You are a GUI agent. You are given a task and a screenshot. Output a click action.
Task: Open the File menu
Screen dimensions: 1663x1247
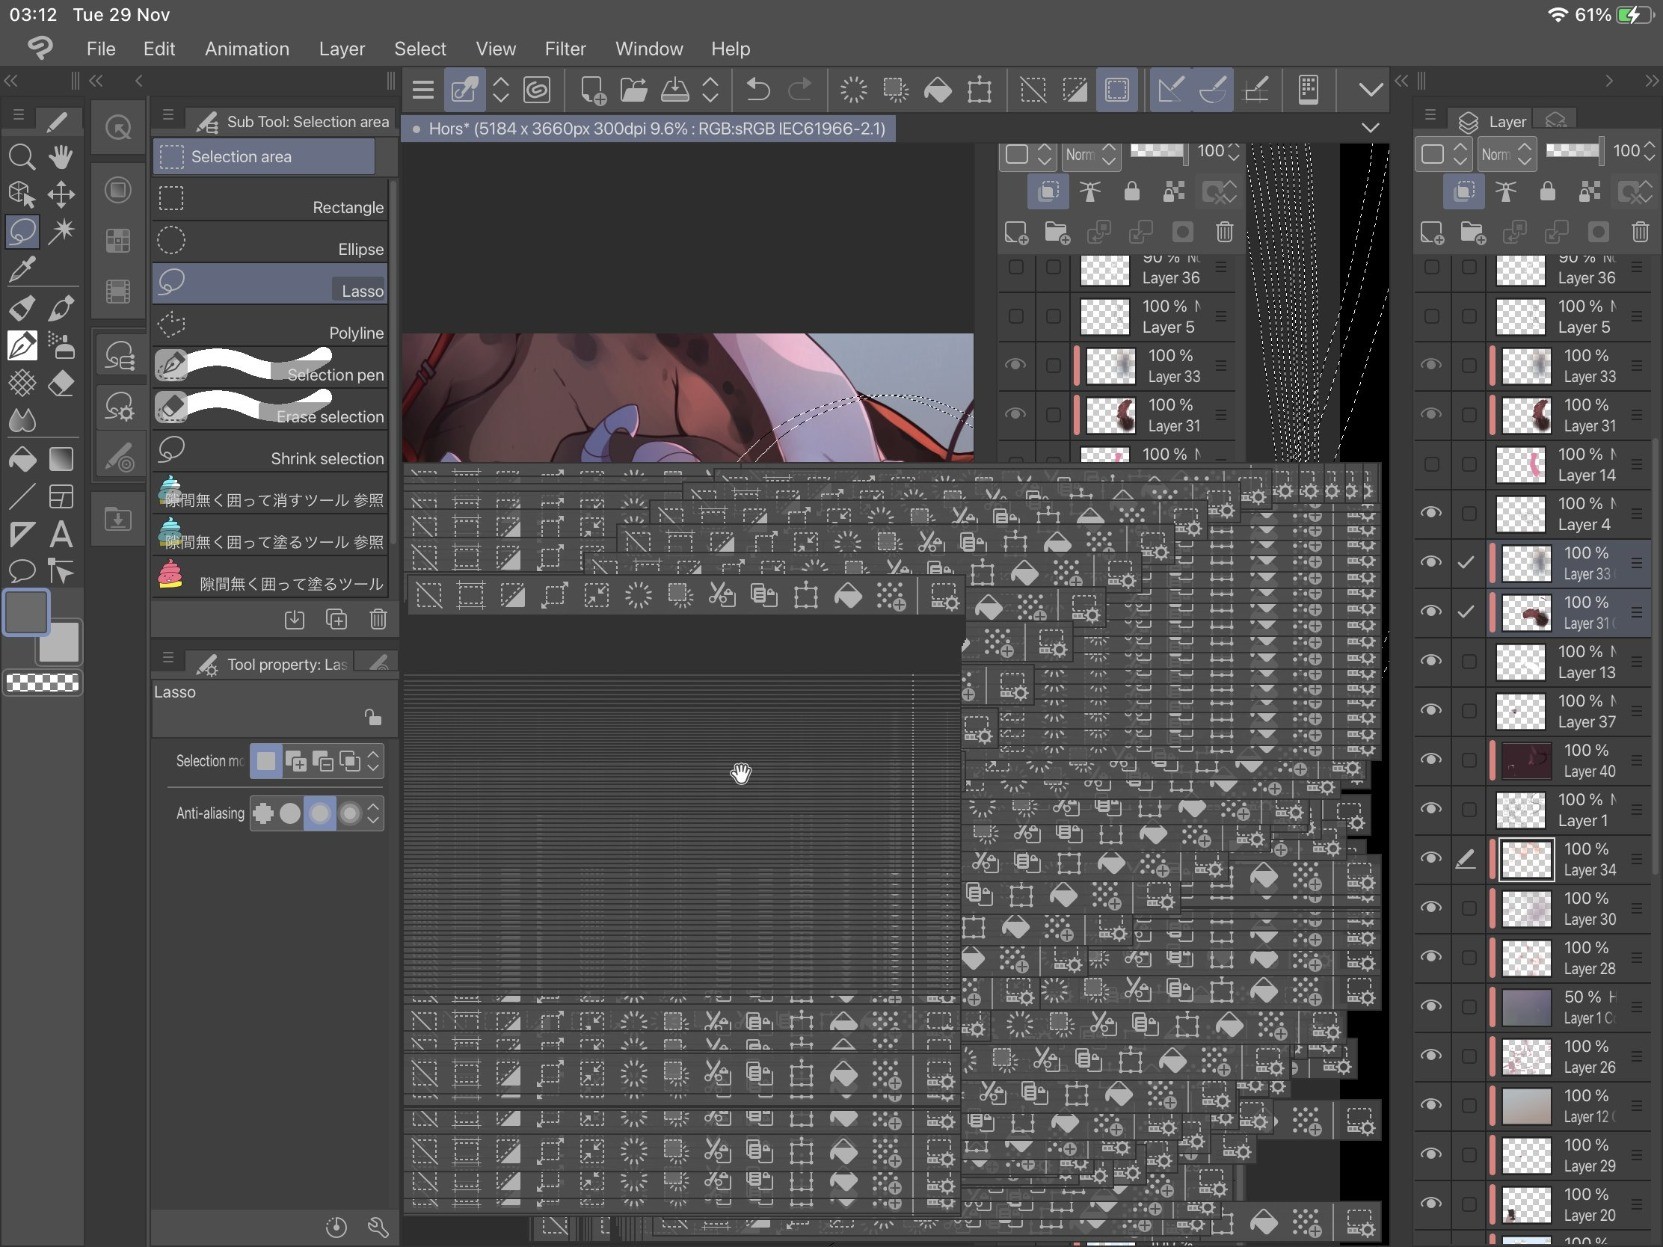coord(101,49)
